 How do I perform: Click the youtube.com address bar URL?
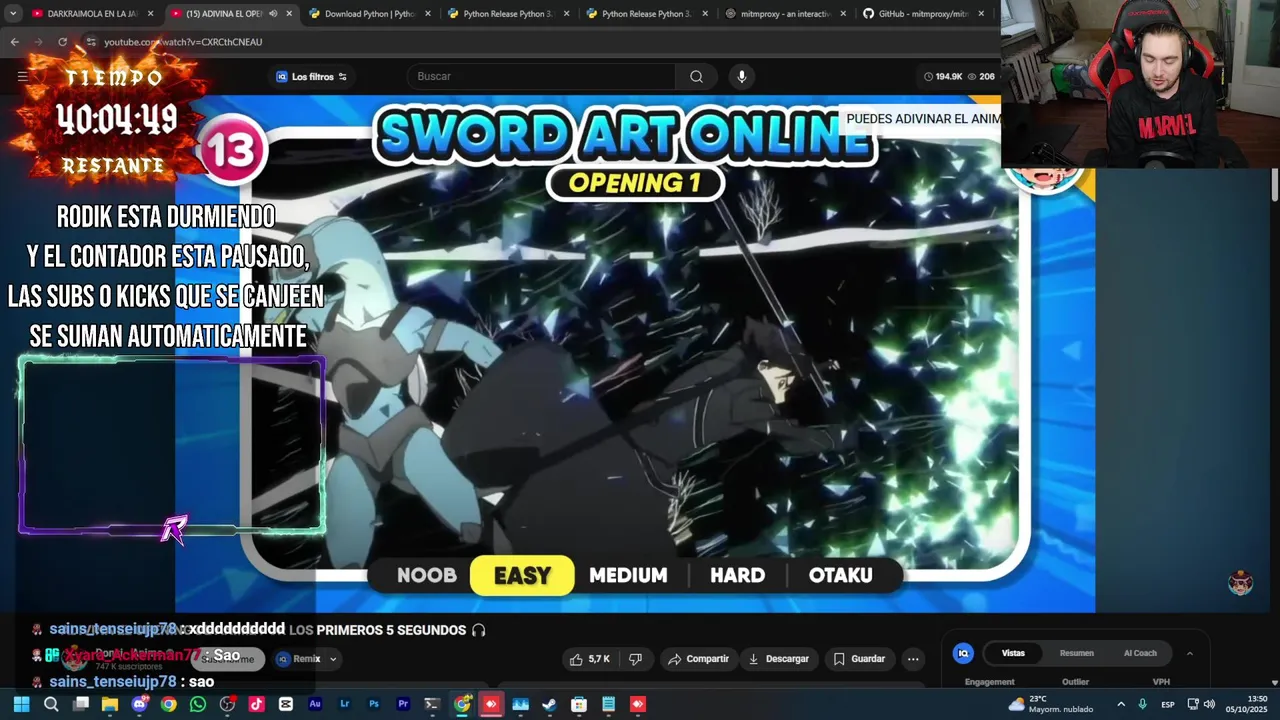[x=183, y=42]
